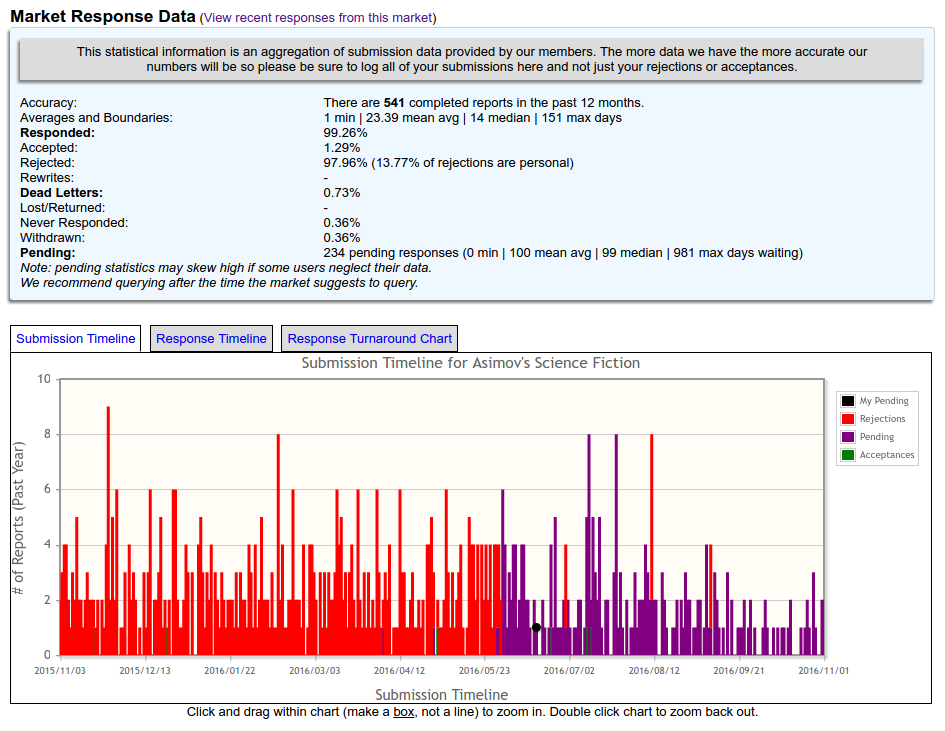Click the 'Pending' legend label in chart

(x=877, y=437)
